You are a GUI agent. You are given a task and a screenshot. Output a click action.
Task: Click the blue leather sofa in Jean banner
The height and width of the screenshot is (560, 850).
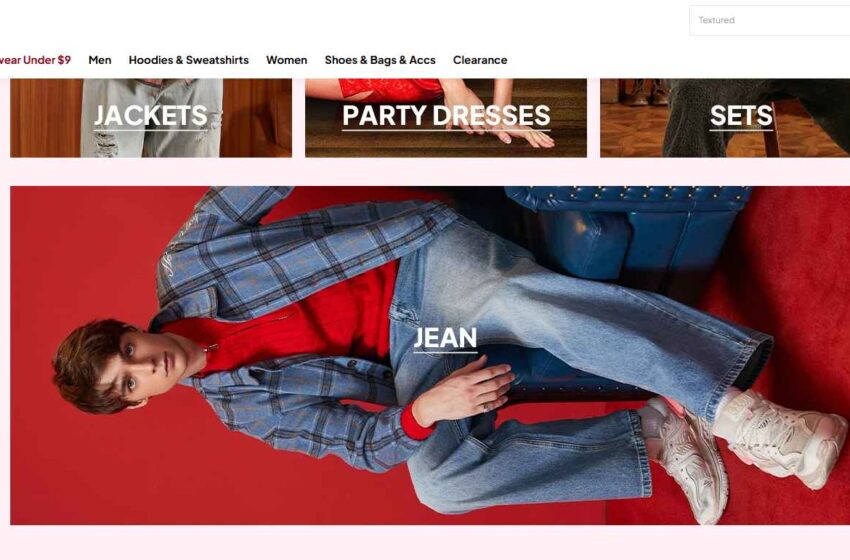tap(629, 239)
